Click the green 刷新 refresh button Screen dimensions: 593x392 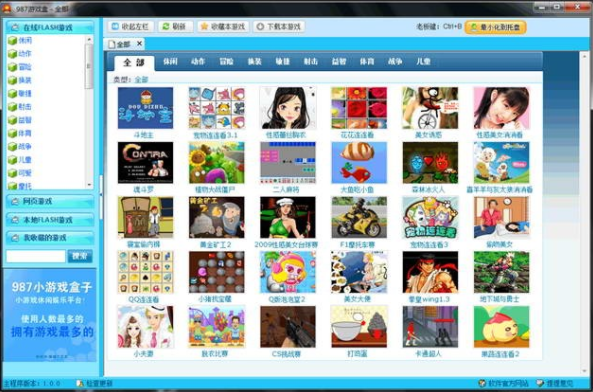[175, 26]
